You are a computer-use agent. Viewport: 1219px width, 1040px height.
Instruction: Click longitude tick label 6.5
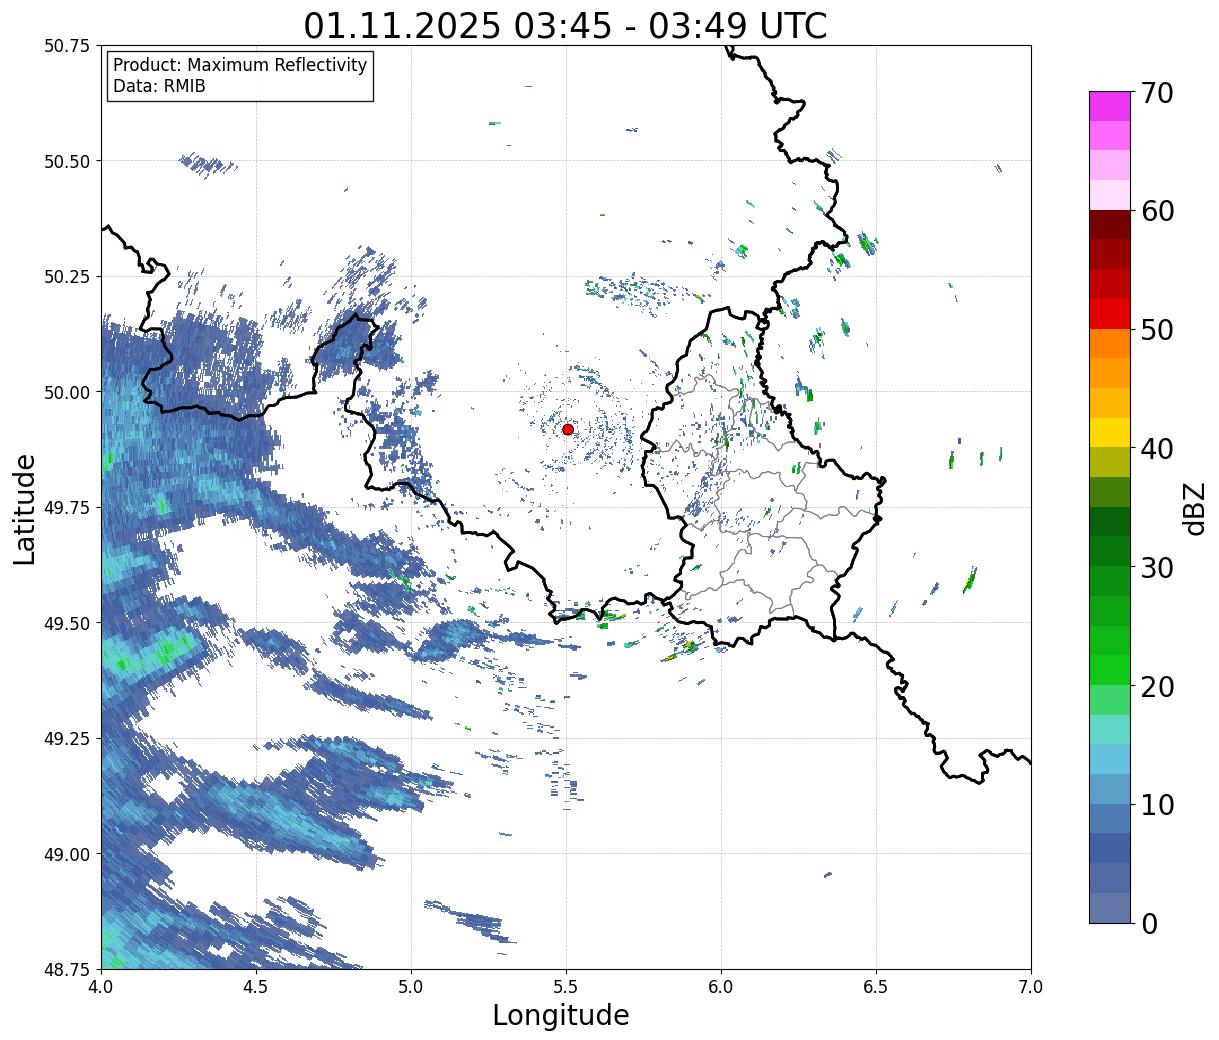876,987
